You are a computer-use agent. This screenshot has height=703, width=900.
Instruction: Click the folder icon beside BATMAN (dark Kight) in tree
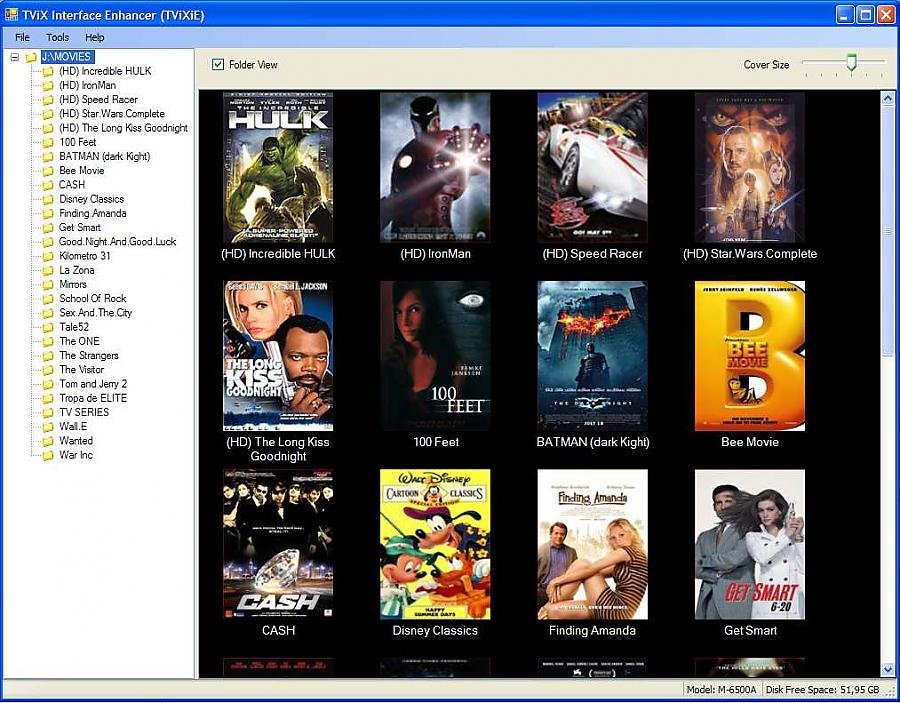(x=48, y=157)
